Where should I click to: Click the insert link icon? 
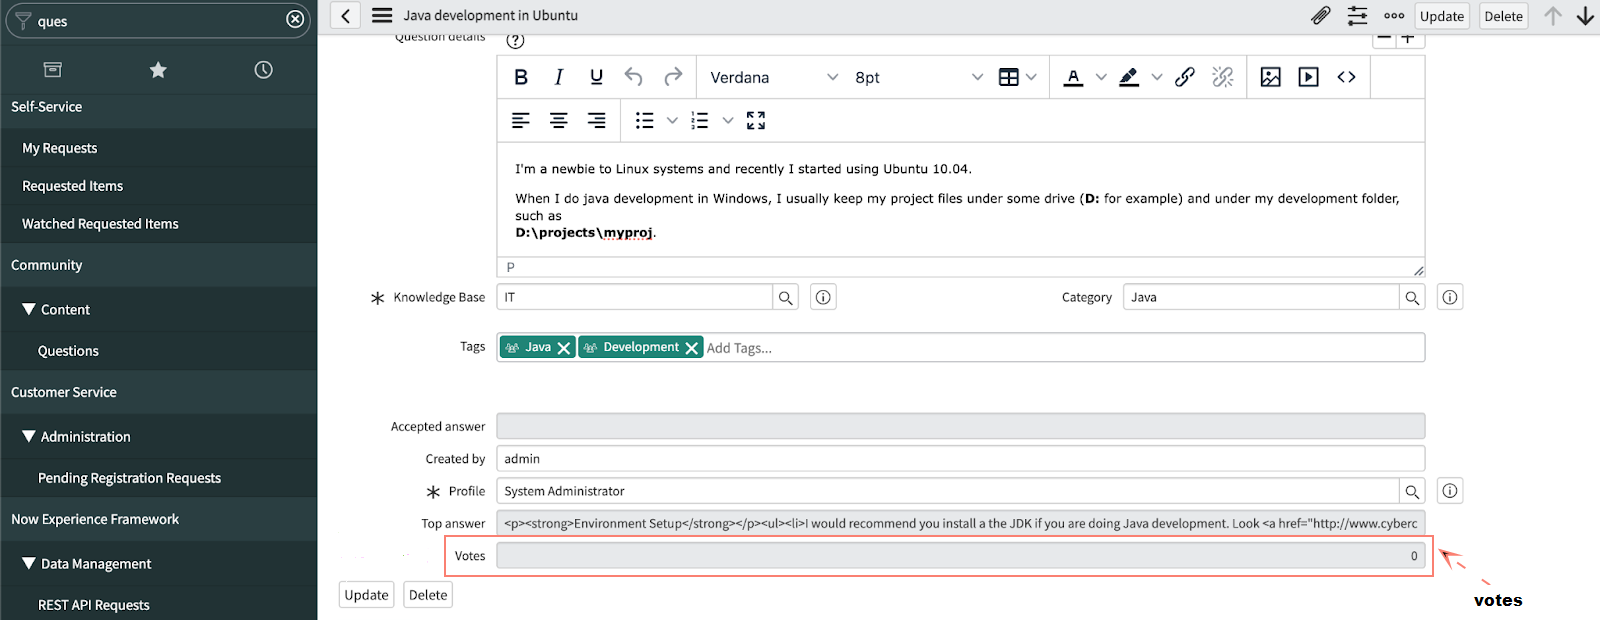1184,77
